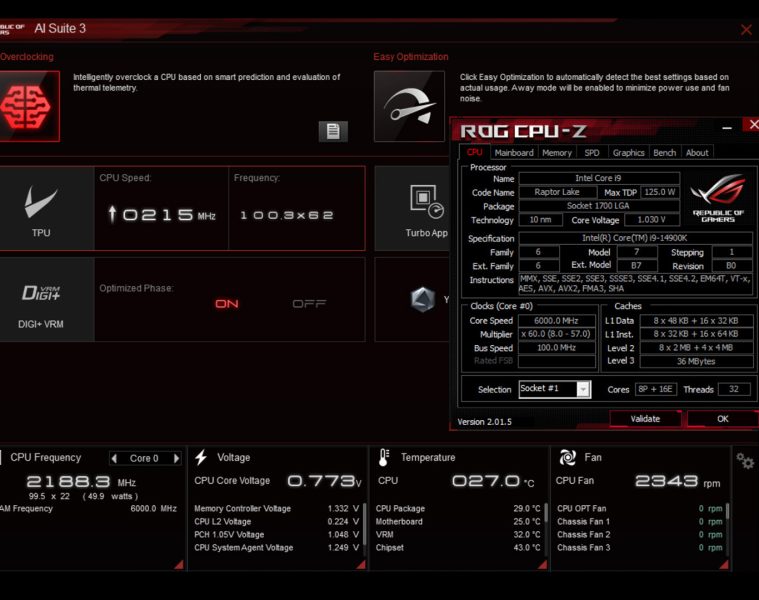The height and width of the screenshot is (600, 759).
Task: Turn Optimized Phase OFF
Action: click(x=309, y=304)
